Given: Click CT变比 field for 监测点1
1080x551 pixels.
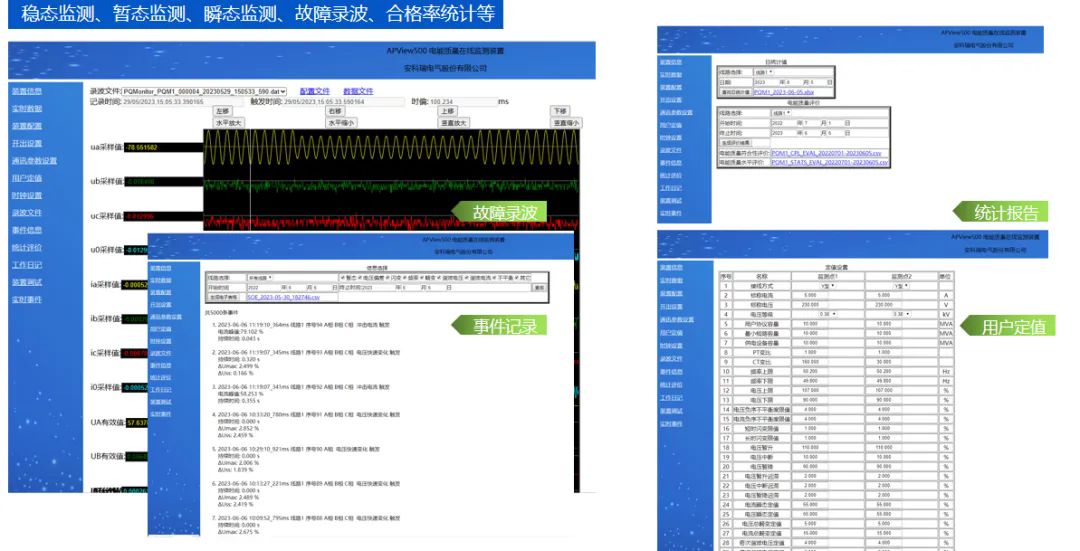Looking at the screenshot, I should tap(811, 362).
